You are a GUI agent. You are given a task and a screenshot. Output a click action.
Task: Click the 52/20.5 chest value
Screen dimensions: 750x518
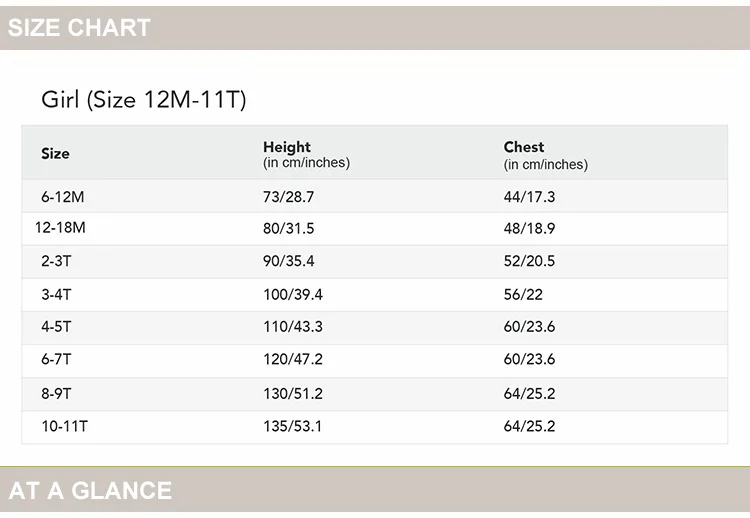click(x=529, y=261)
